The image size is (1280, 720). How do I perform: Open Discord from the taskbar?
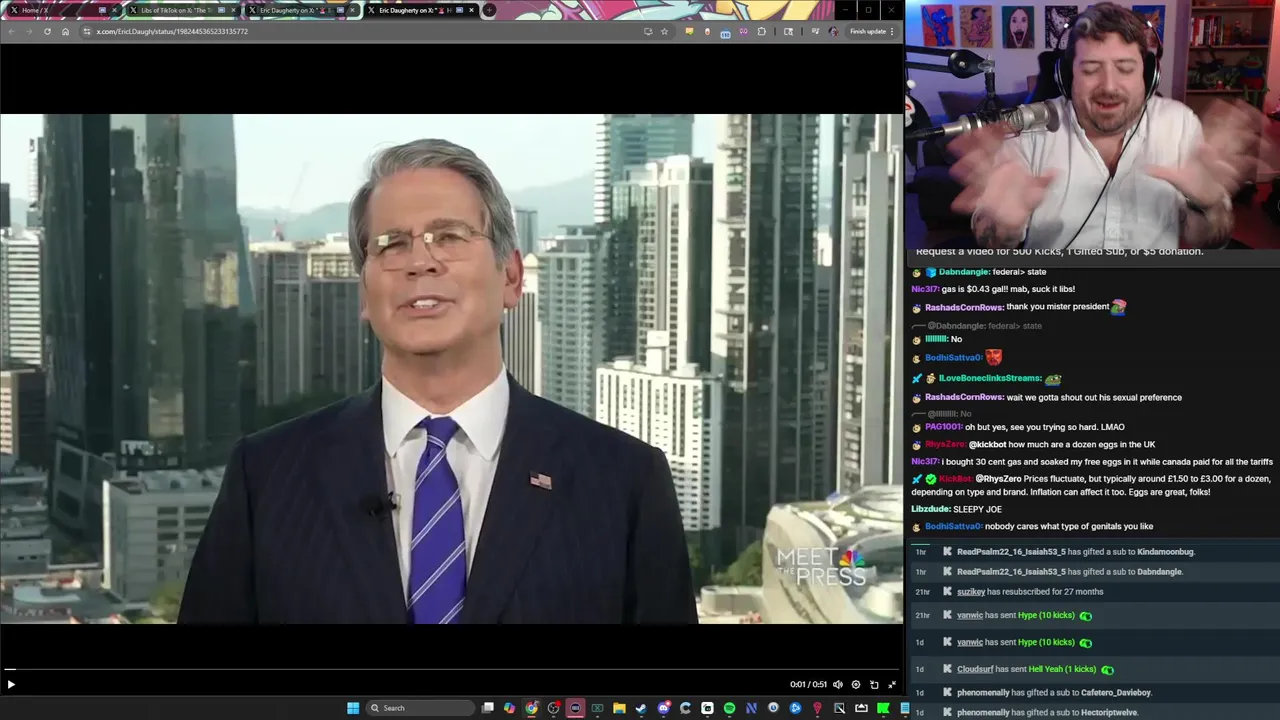point(663,708)
